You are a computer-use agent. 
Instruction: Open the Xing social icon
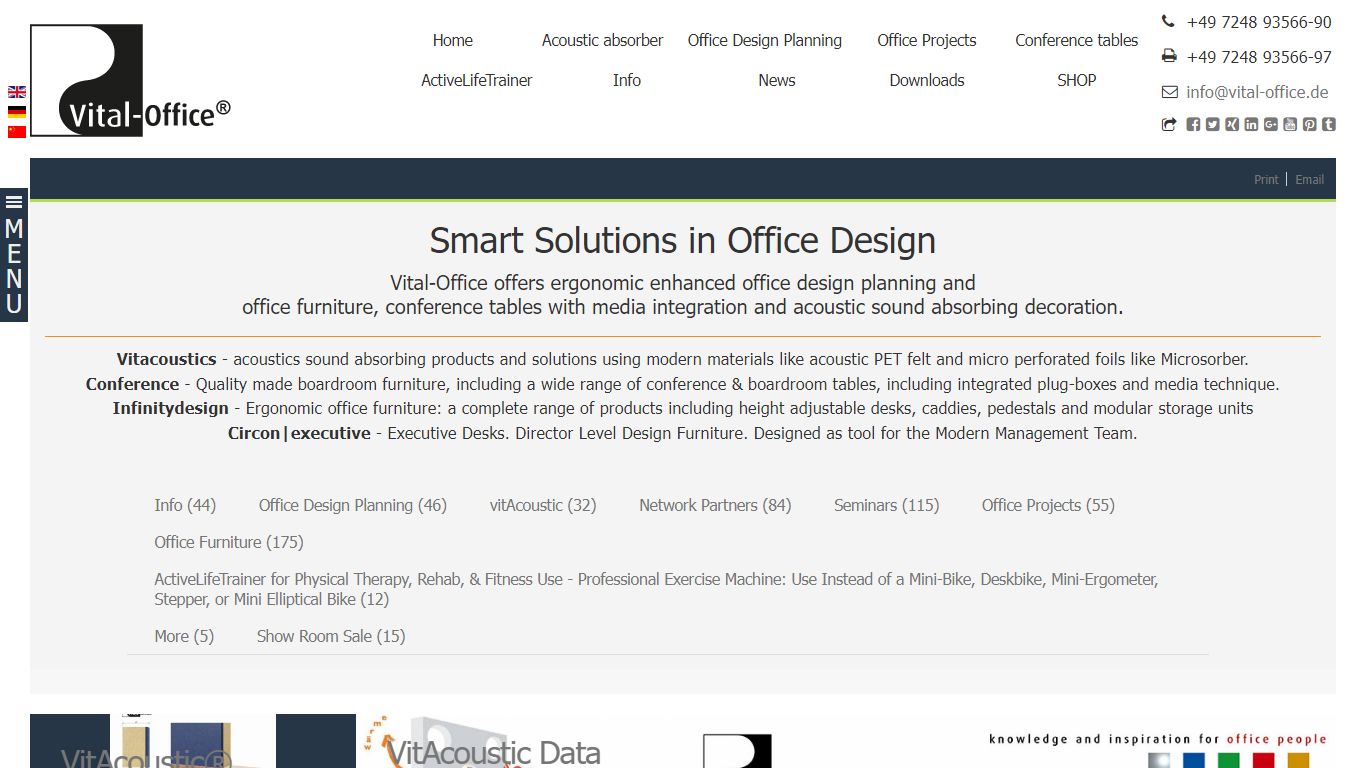tap(1232, 124)
